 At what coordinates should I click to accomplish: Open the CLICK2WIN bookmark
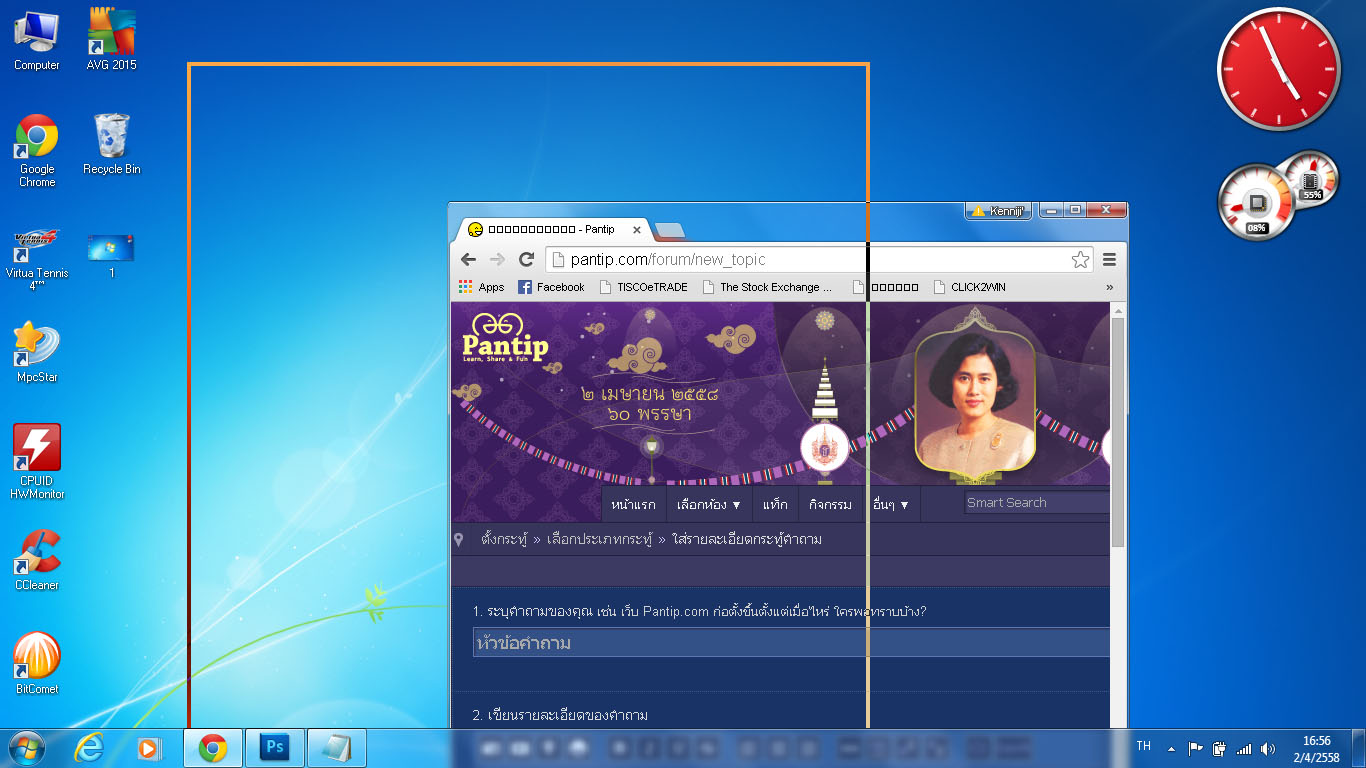[x=970, y=287]
